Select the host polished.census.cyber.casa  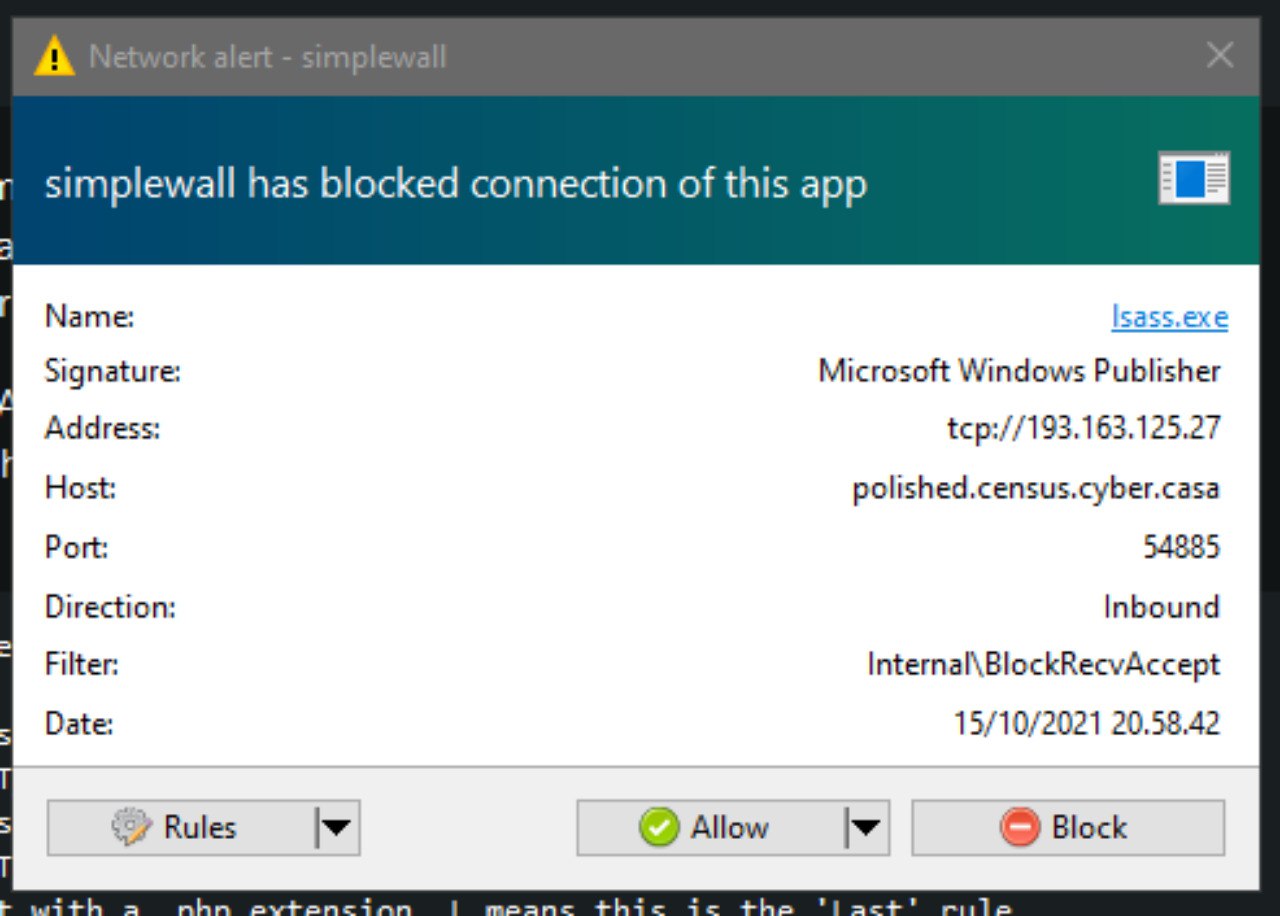(1036, 488)
